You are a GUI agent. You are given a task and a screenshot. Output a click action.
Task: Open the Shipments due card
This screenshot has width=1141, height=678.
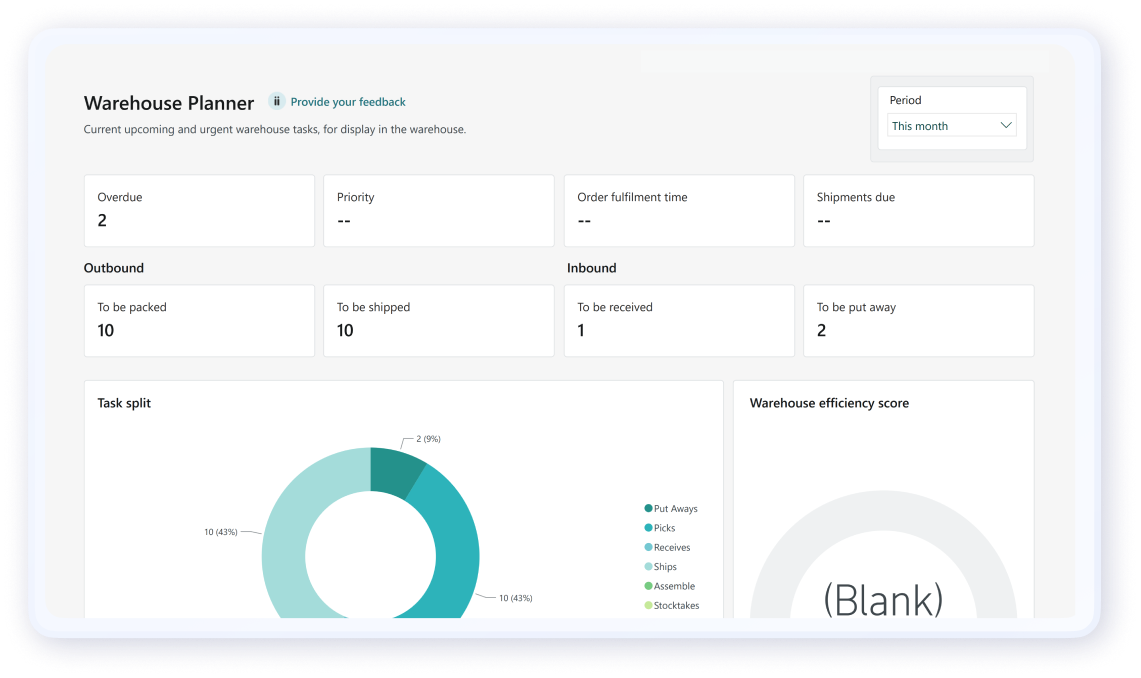pyautogui.click(x=918, y=210)
